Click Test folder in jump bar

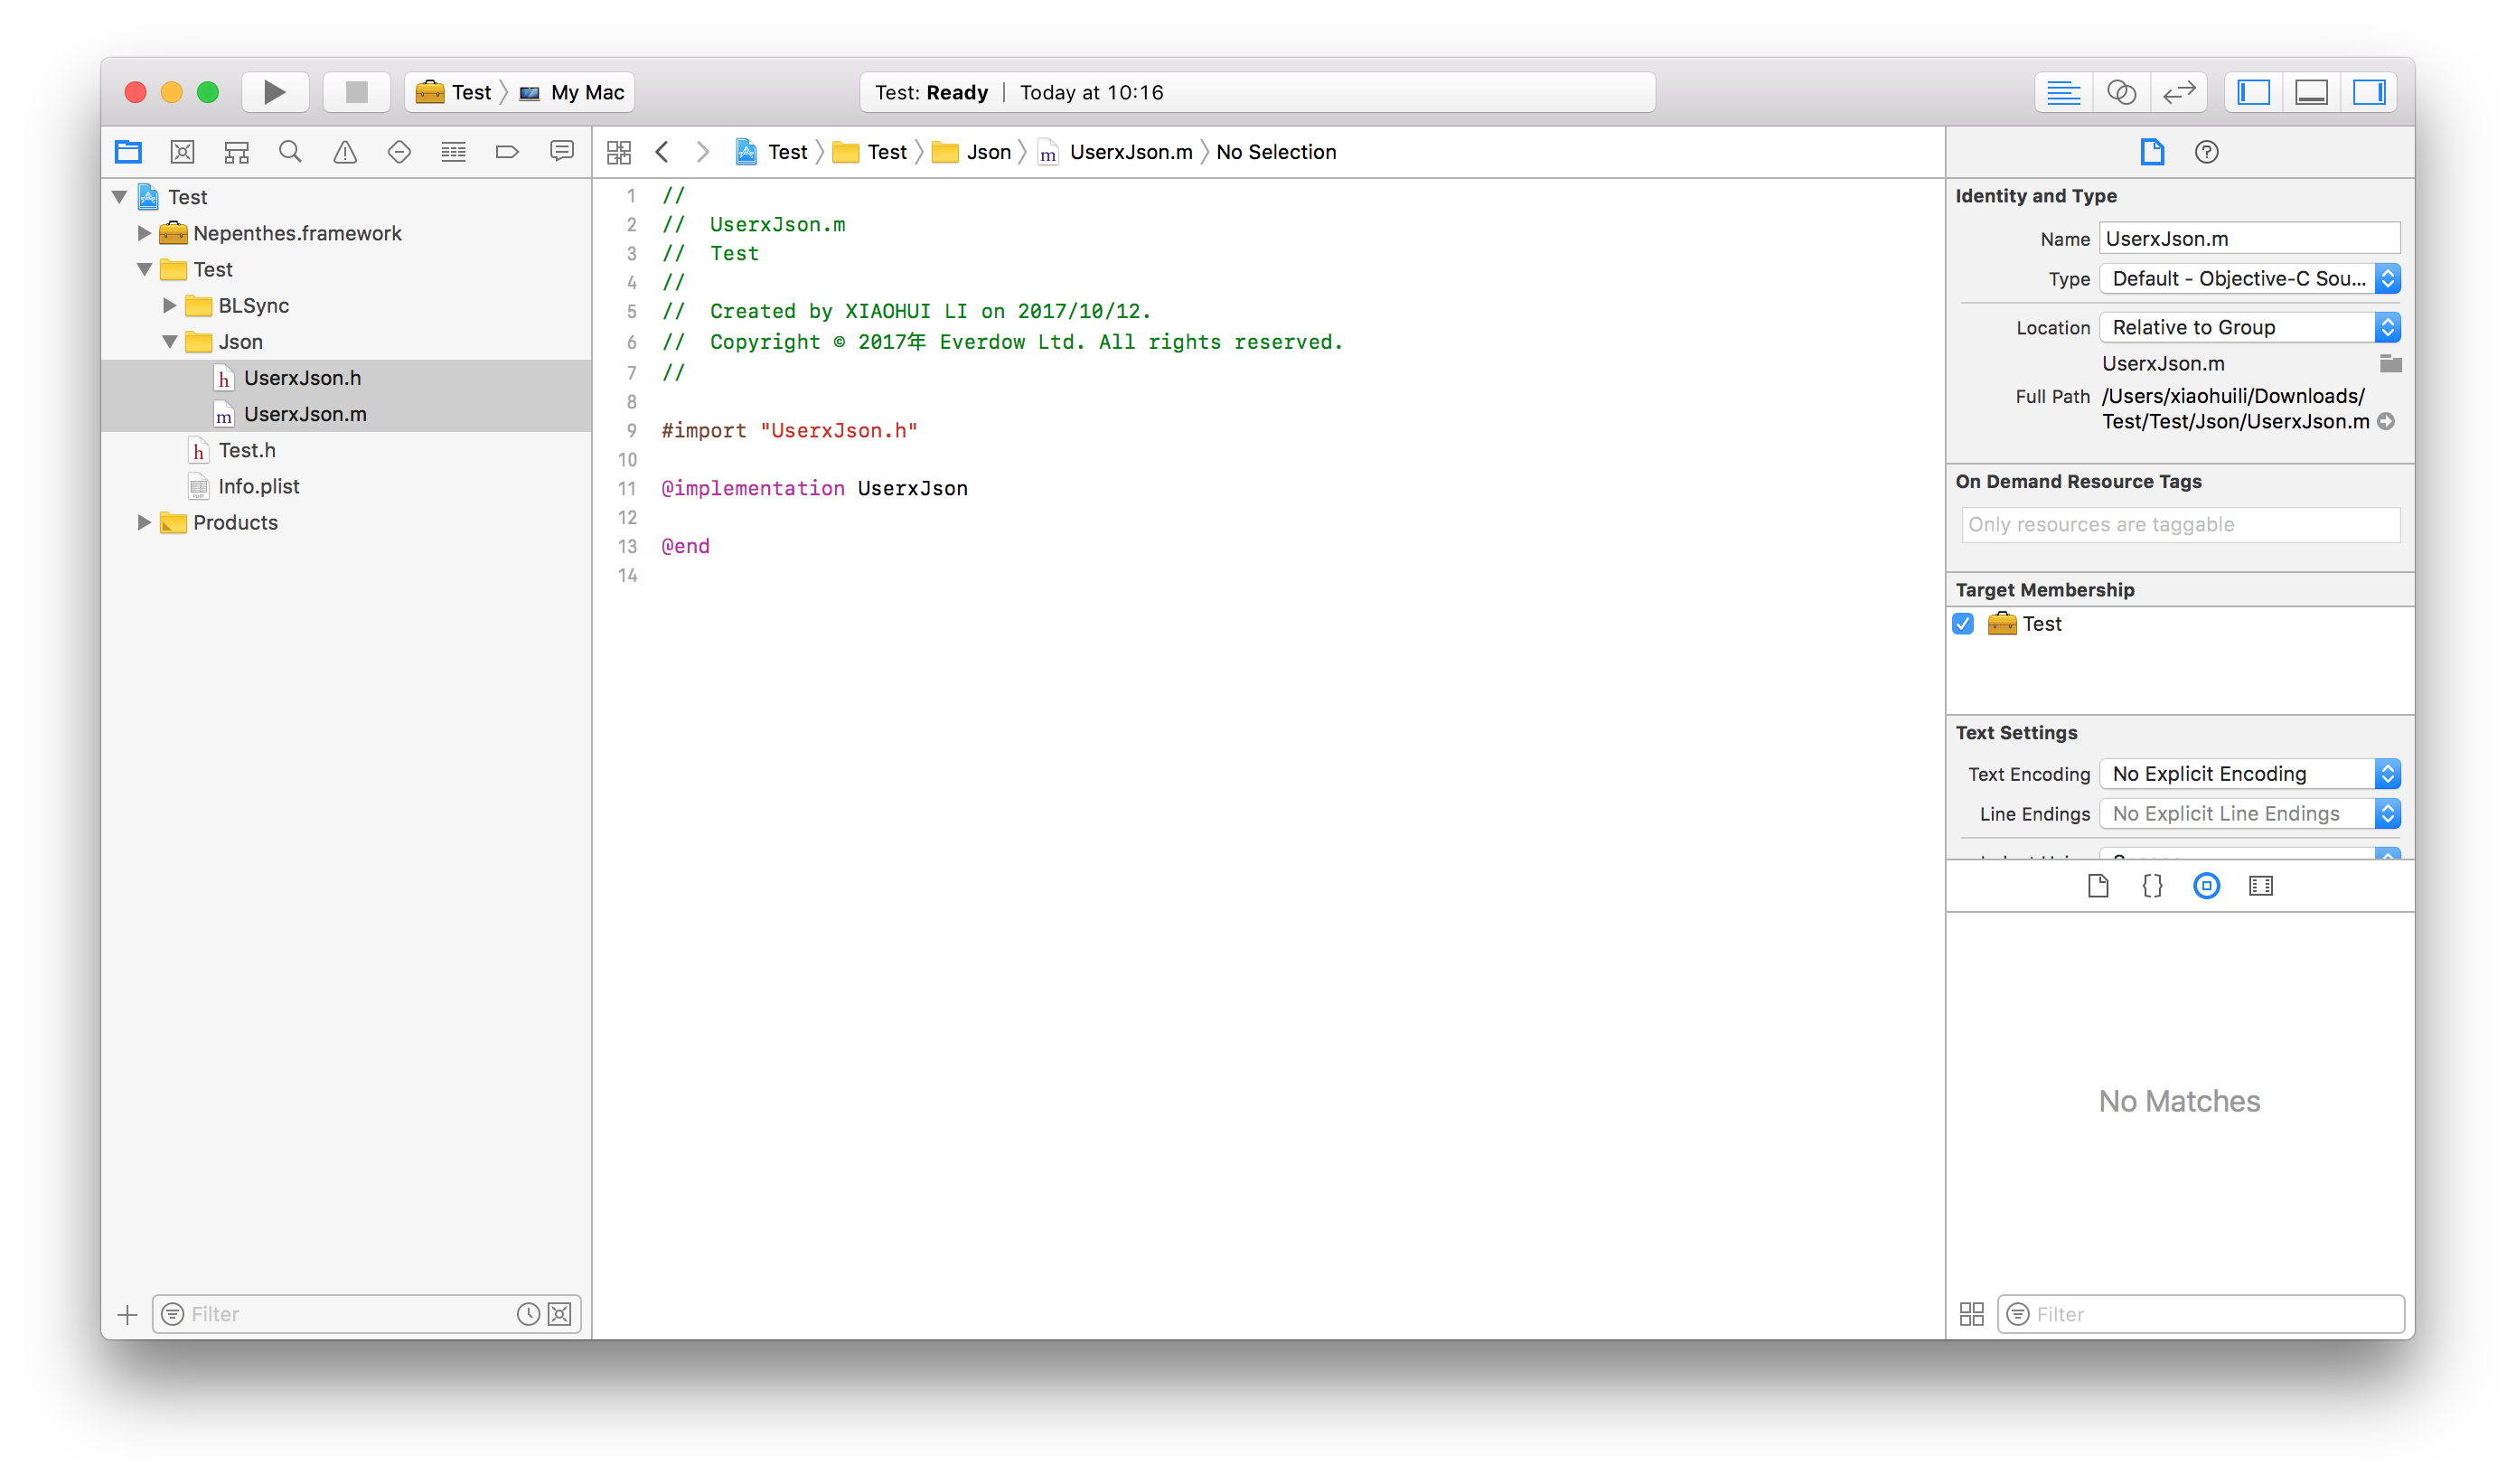870,152
